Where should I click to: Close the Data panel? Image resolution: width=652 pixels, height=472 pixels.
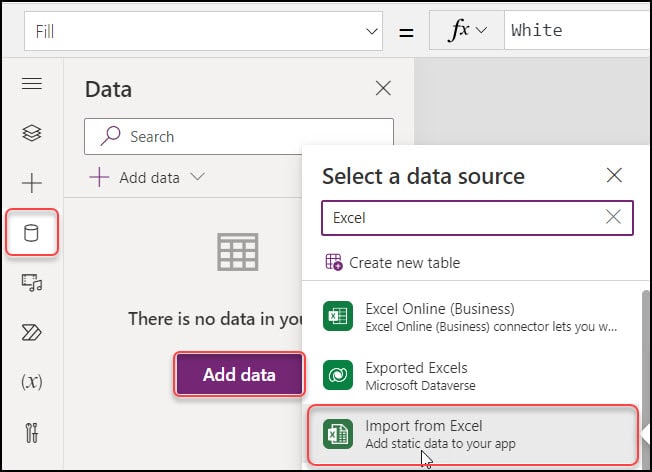pyautogui.click(x=383, y=88)
